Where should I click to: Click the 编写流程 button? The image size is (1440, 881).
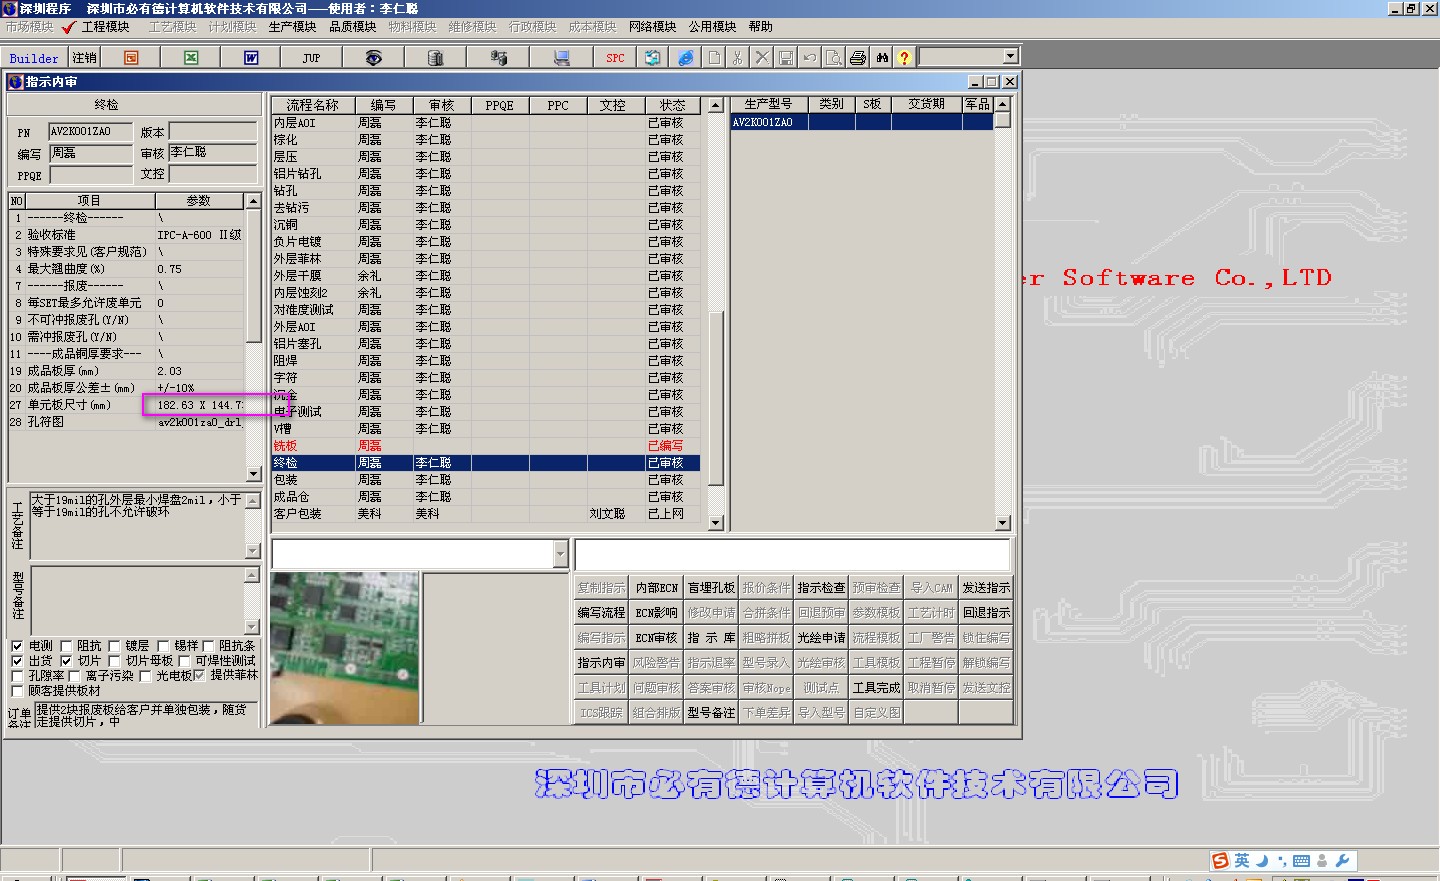[x=601, y=613]
